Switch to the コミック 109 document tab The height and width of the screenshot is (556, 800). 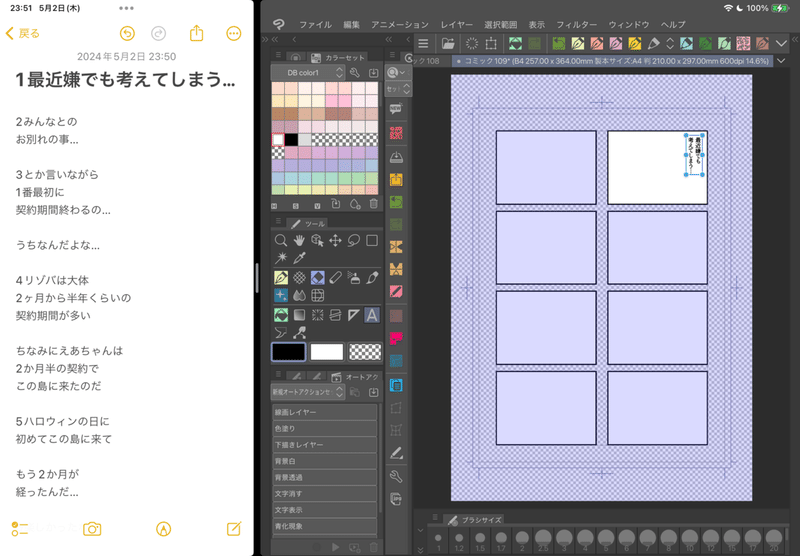coord(612,61)
